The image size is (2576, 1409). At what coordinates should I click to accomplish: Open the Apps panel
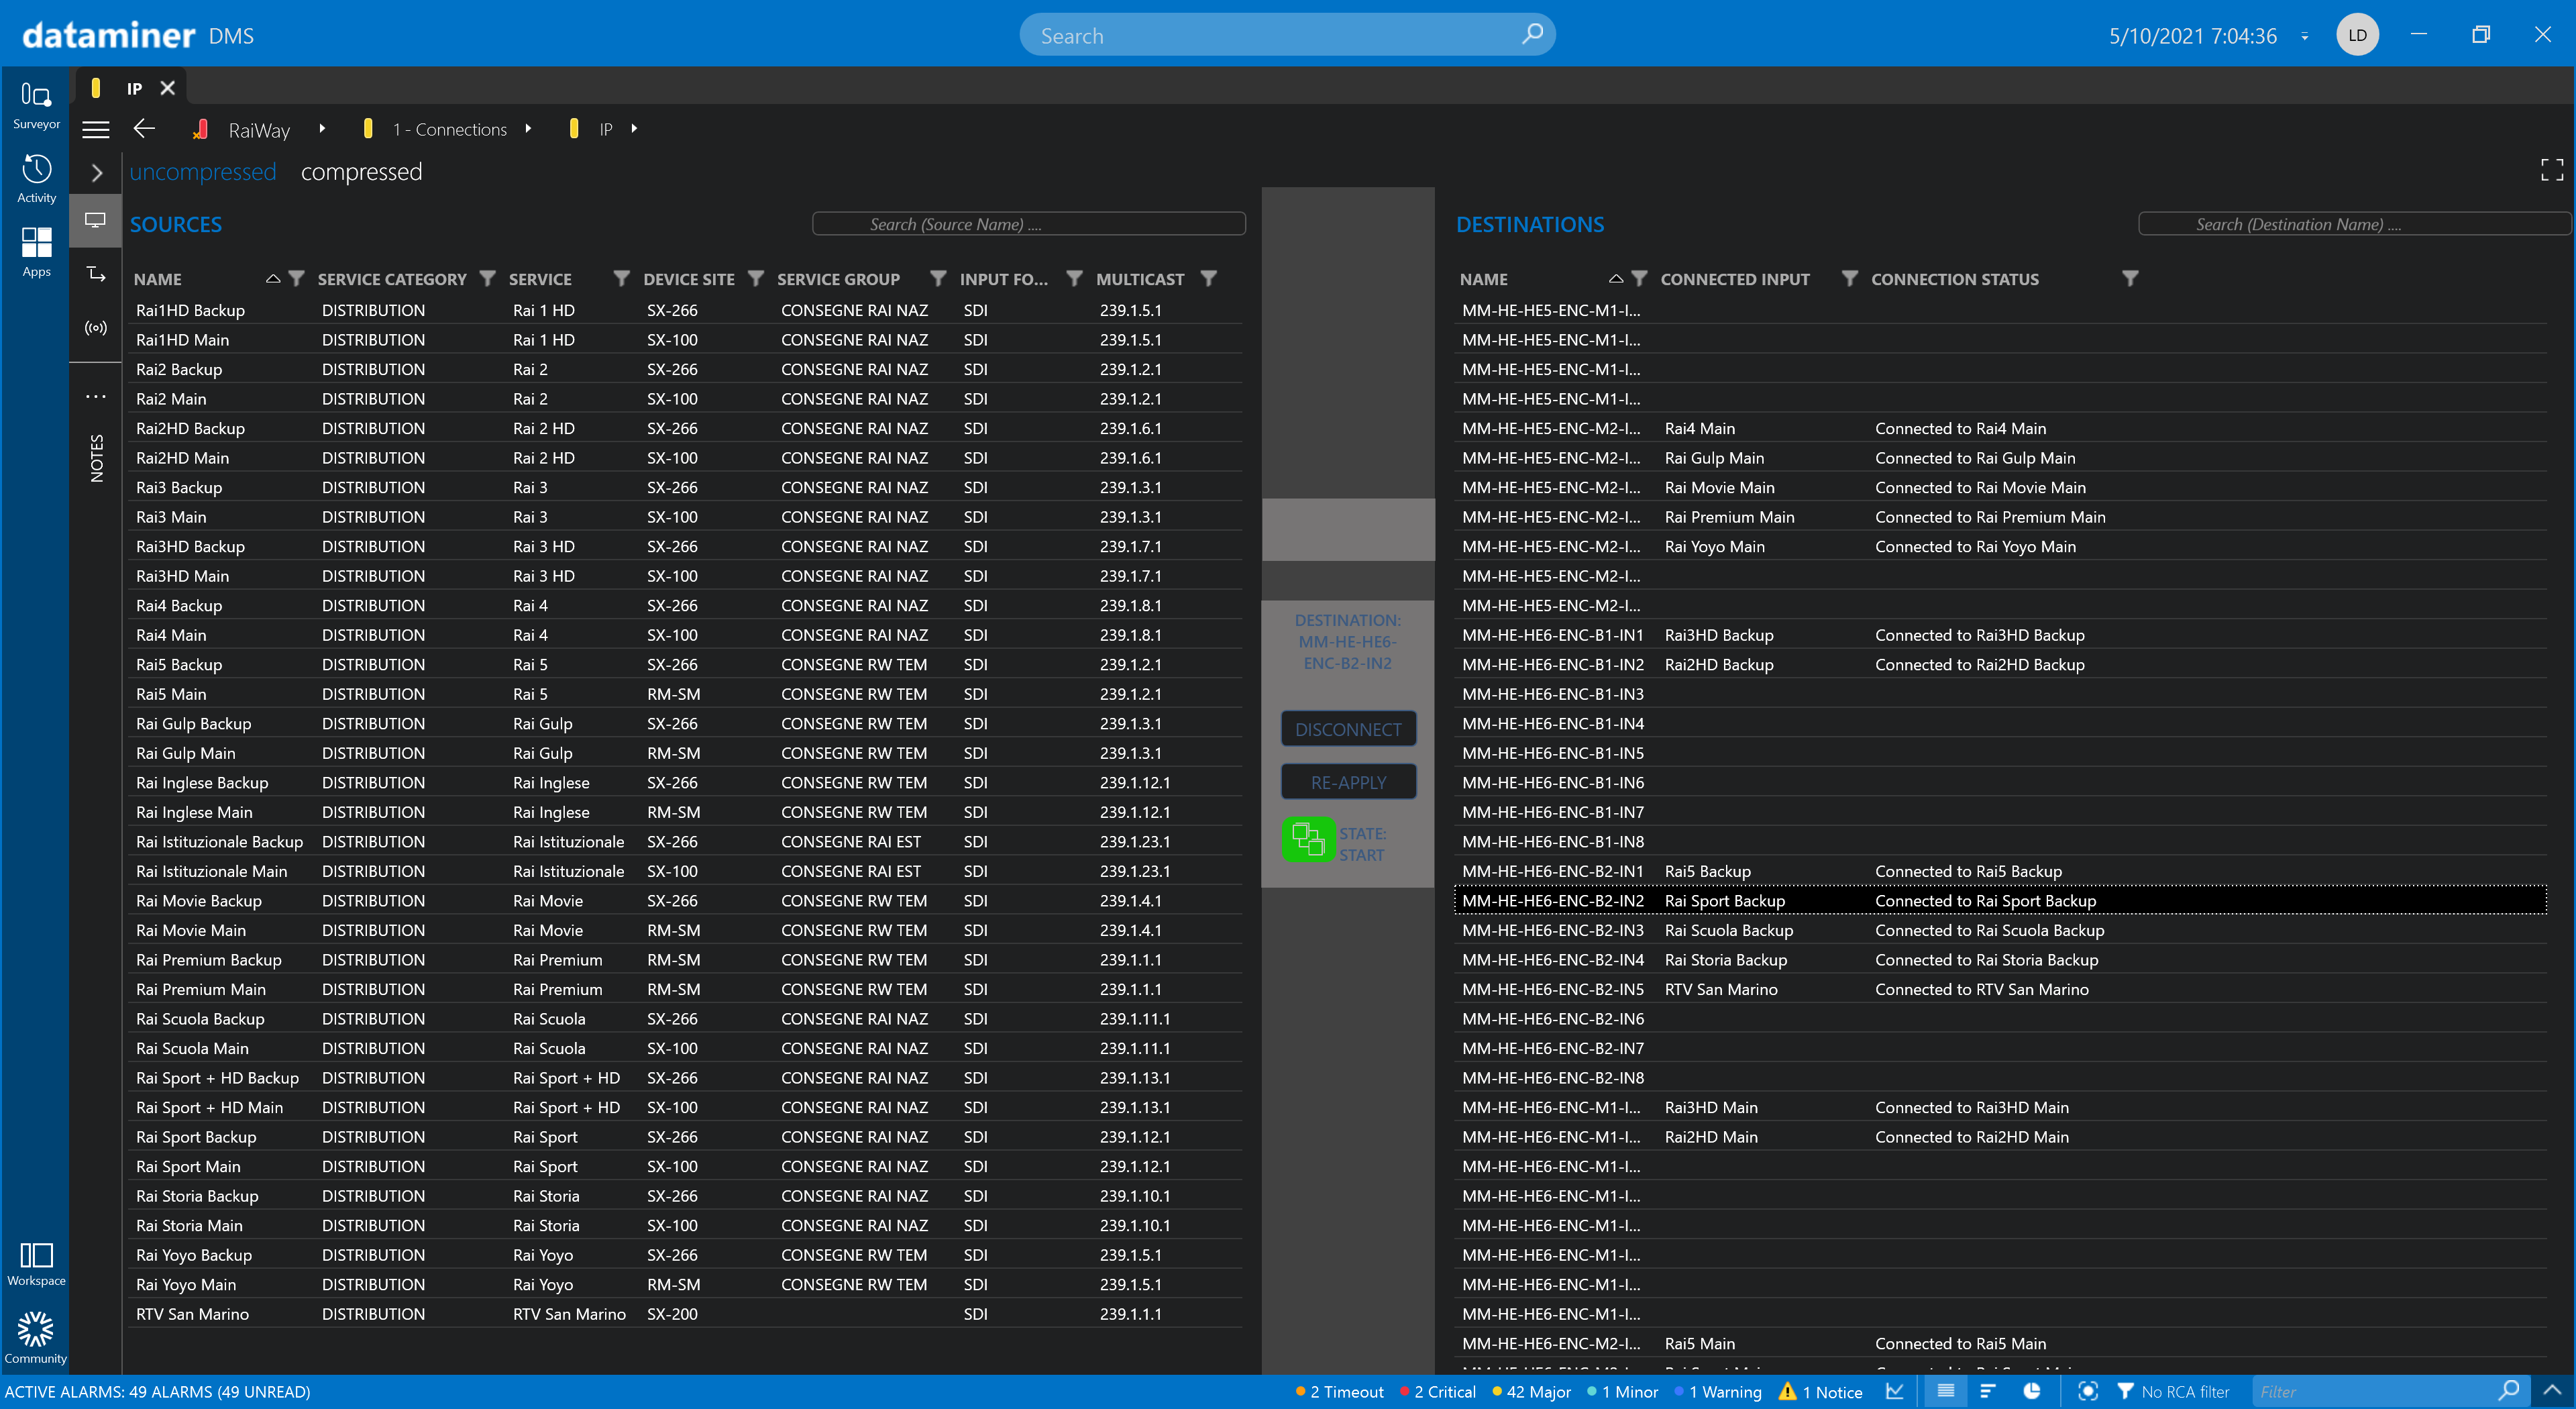[x=36, y=252]
